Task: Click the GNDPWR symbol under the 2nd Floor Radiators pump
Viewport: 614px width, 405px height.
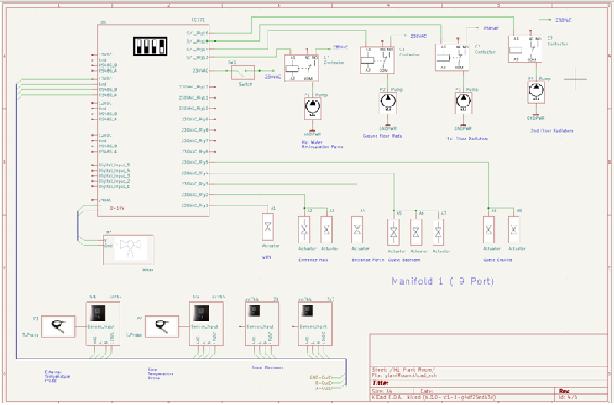Action: coord(536,117)
